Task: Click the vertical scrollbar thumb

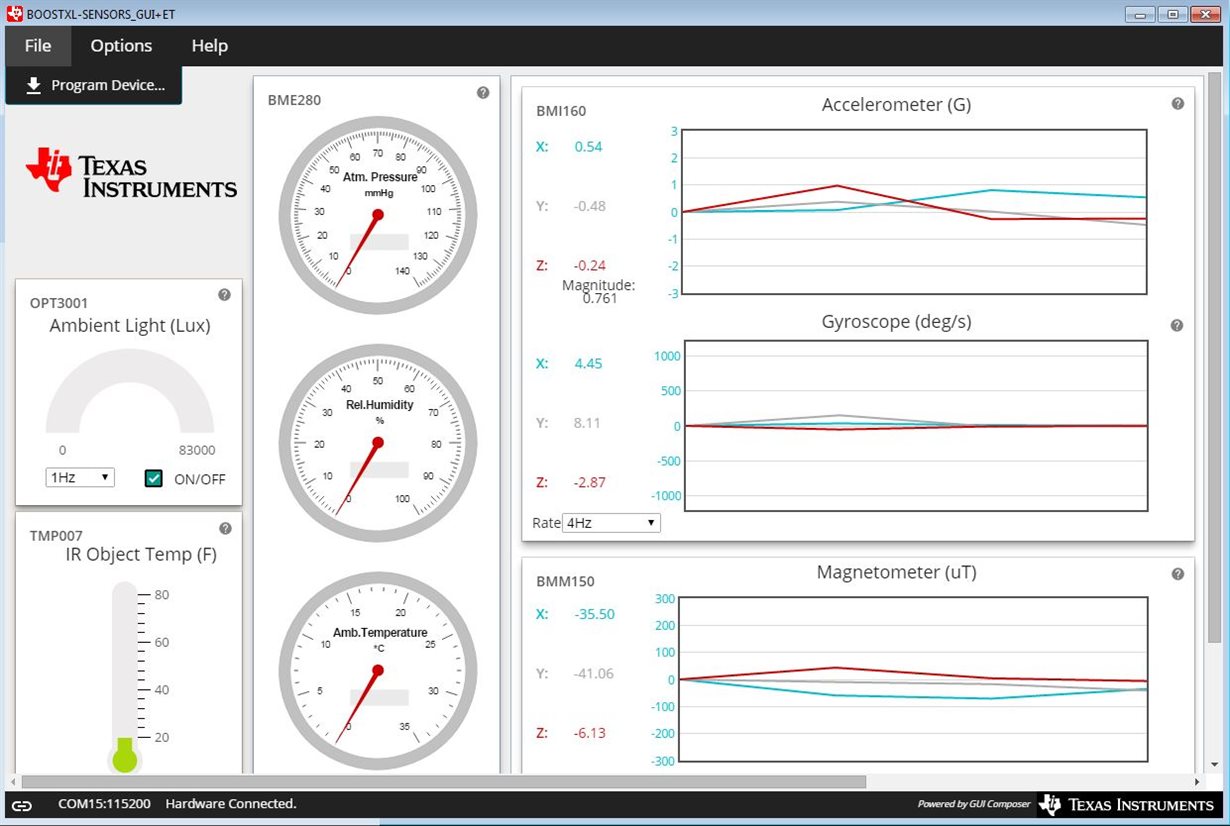Action: pyautogui.click(x=1214, y=360)
